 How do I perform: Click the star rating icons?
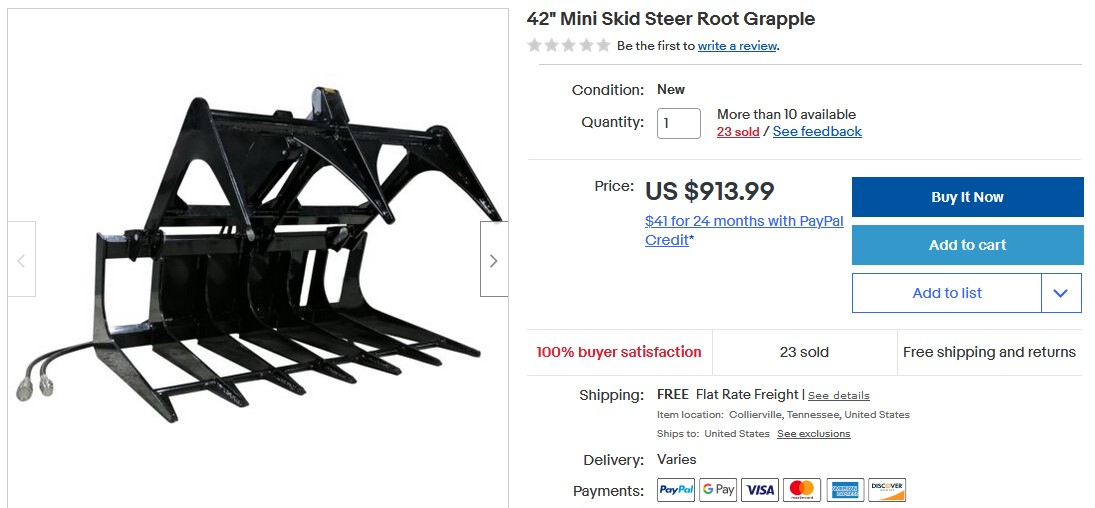tap(568, 45)
